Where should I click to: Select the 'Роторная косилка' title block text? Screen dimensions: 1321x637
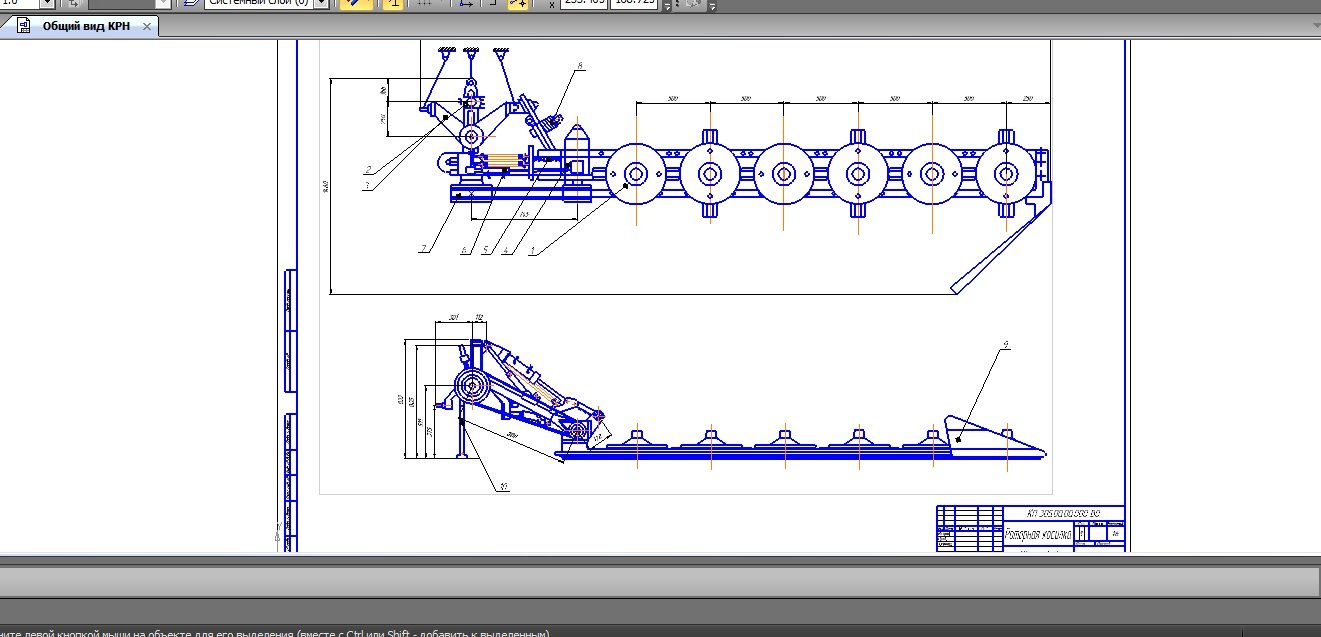[1038, 535]
